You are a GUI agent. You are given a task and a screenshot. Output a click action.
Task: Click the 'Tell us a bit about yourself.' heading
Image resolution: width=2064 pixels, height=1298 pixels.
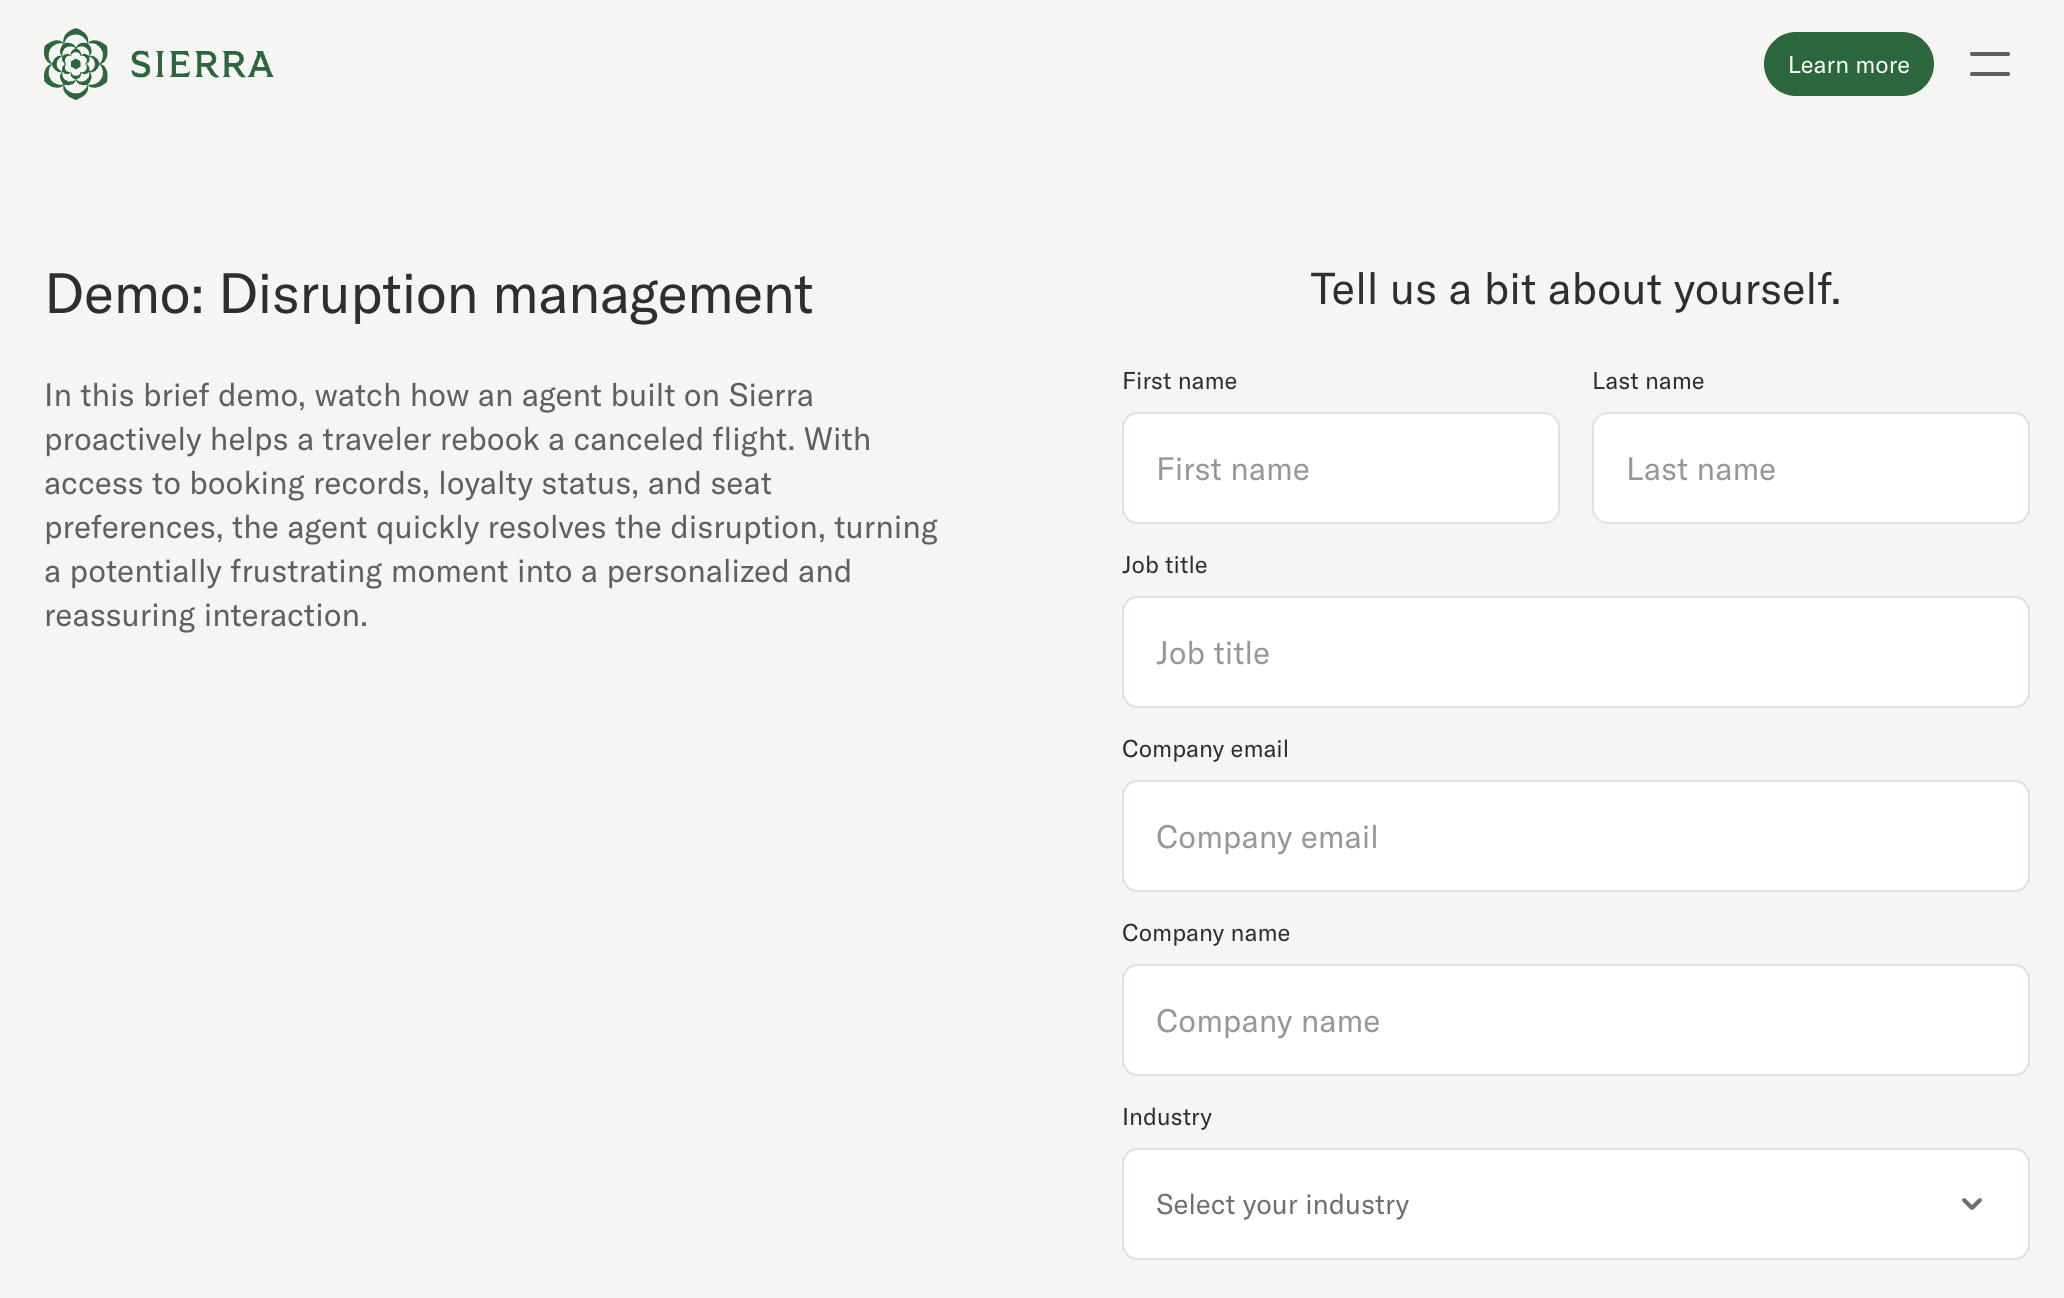(x=1575, y=290)
